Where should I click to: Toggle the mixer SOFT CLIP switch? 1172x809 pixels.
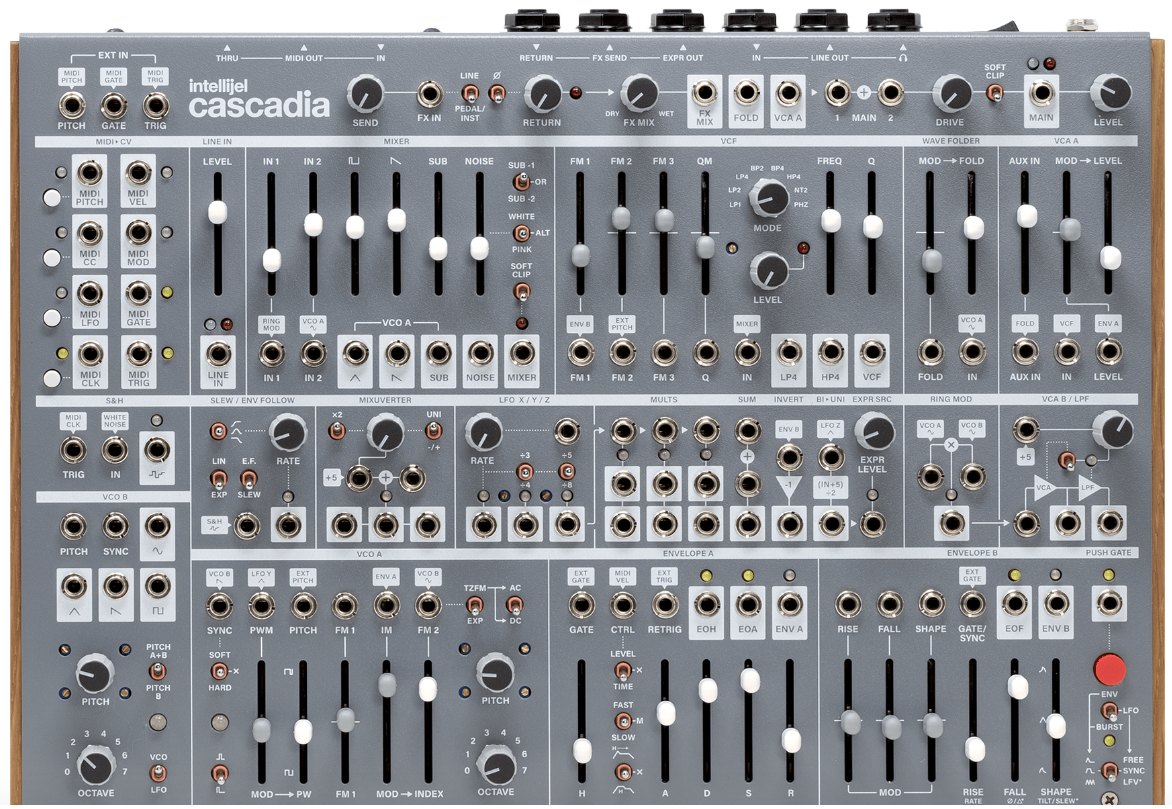(522, 292)
